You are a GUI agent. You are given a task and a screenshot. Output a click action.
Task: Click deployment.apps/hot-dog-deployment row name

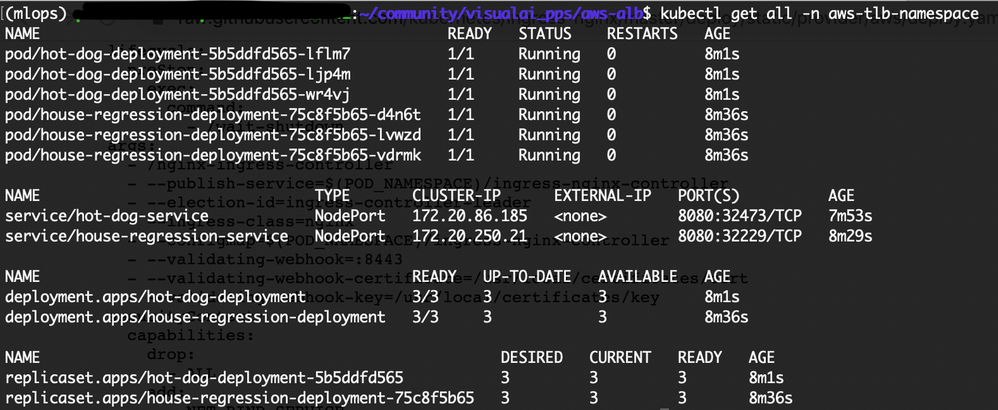155,297
